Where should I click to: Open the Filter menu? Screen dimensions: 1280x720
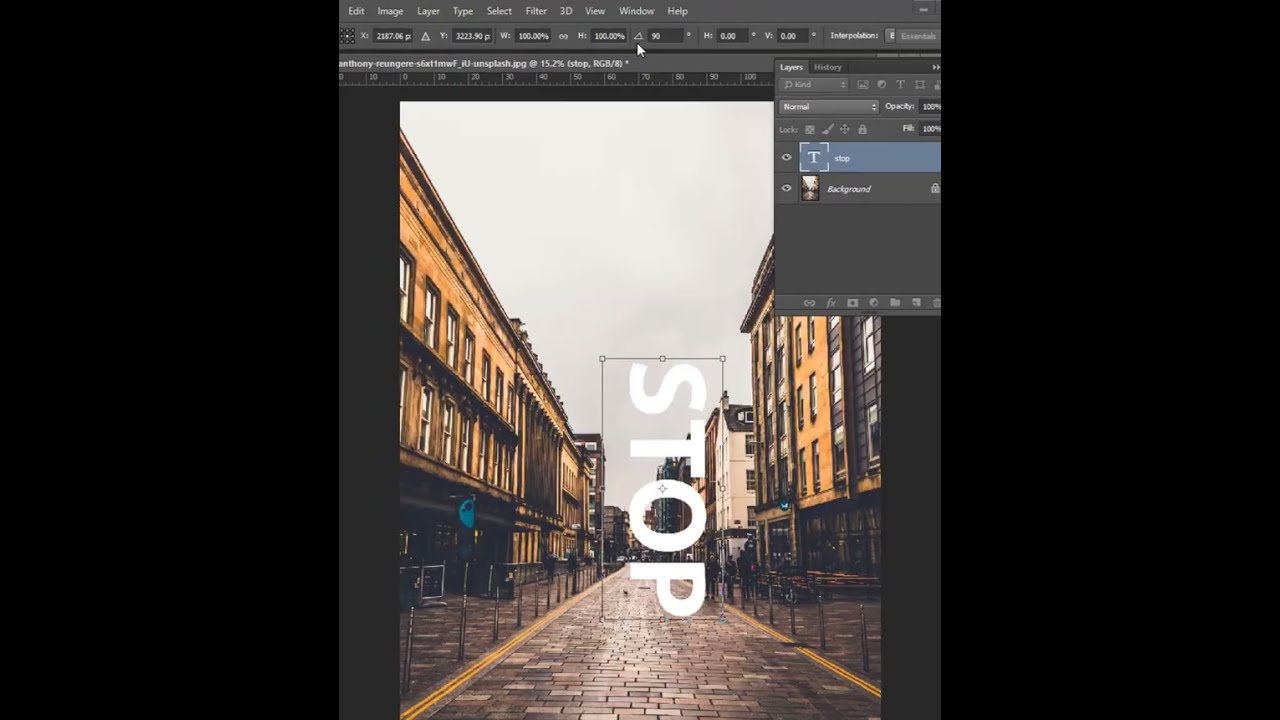point(536,11)
